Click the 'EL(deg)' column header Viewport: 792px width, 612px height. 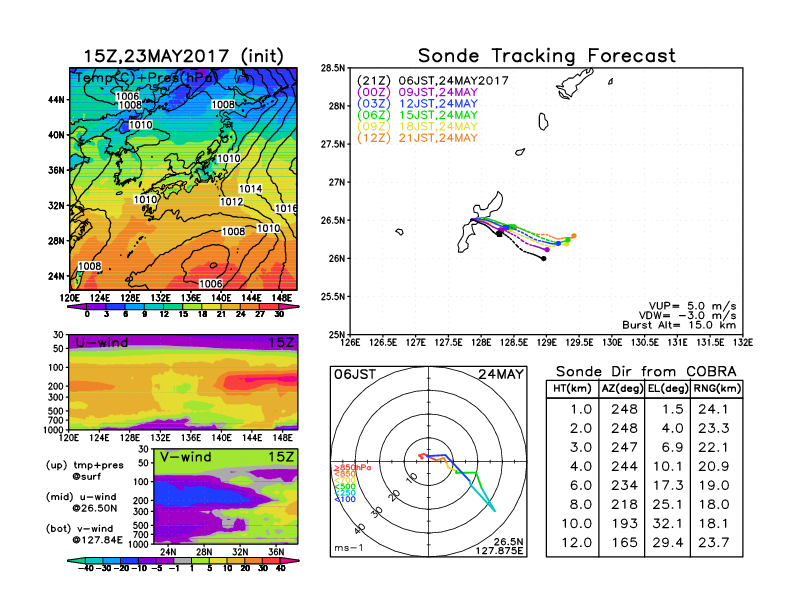click(668, 389)
